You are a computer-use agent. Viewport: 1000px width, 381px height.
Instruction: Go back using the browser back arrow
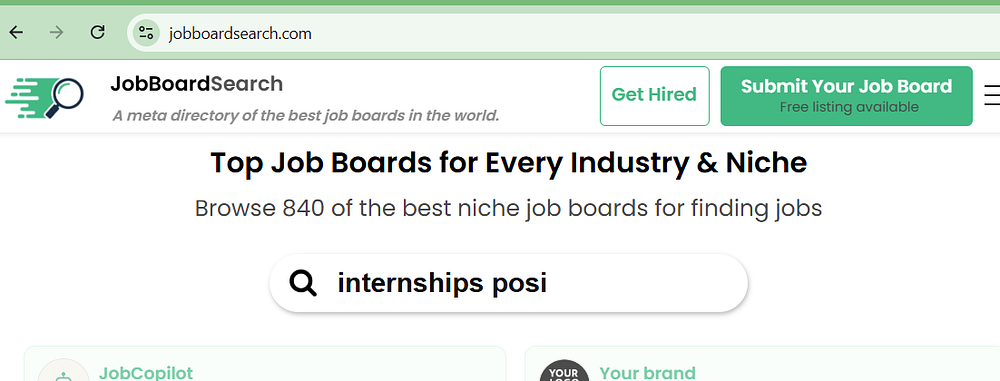tap(17, 33)
